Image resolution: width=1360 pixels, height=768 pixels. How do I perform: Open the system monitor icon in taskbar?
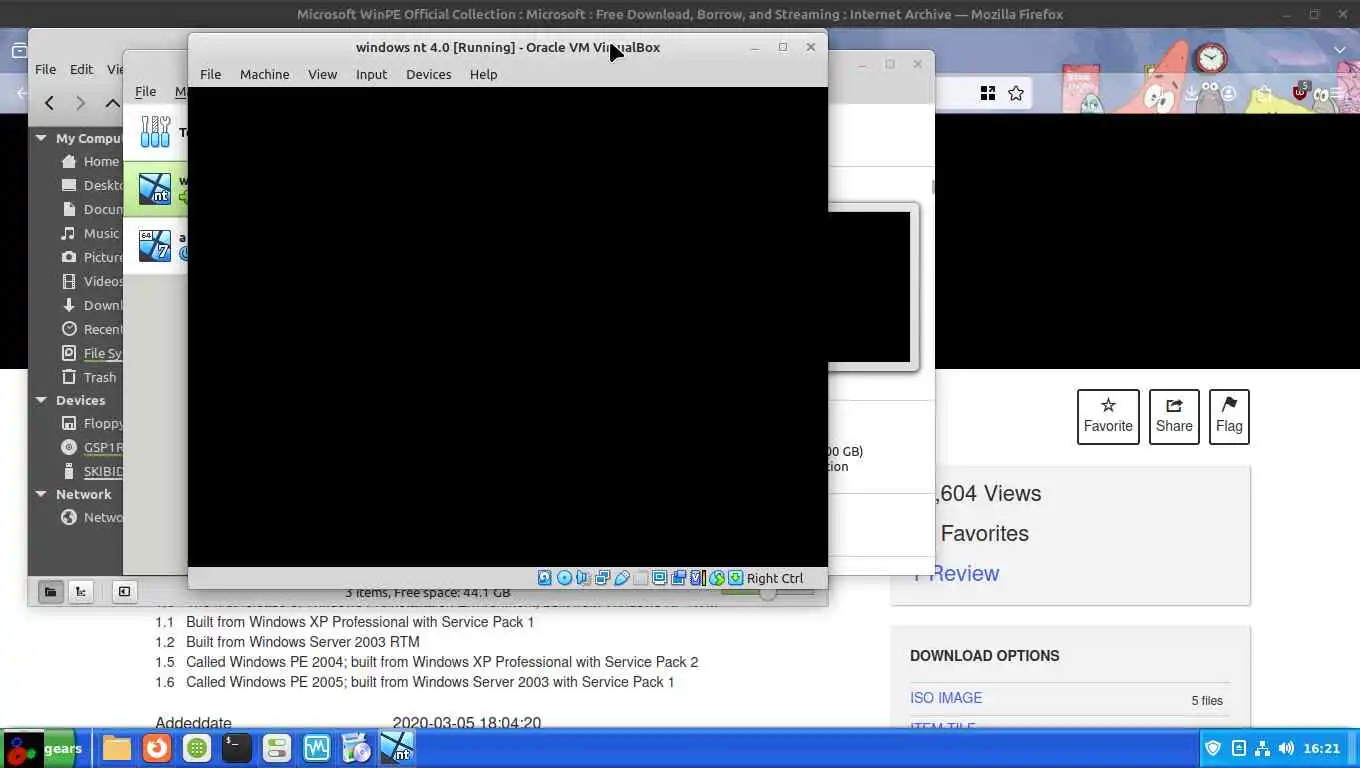point(316,748)
